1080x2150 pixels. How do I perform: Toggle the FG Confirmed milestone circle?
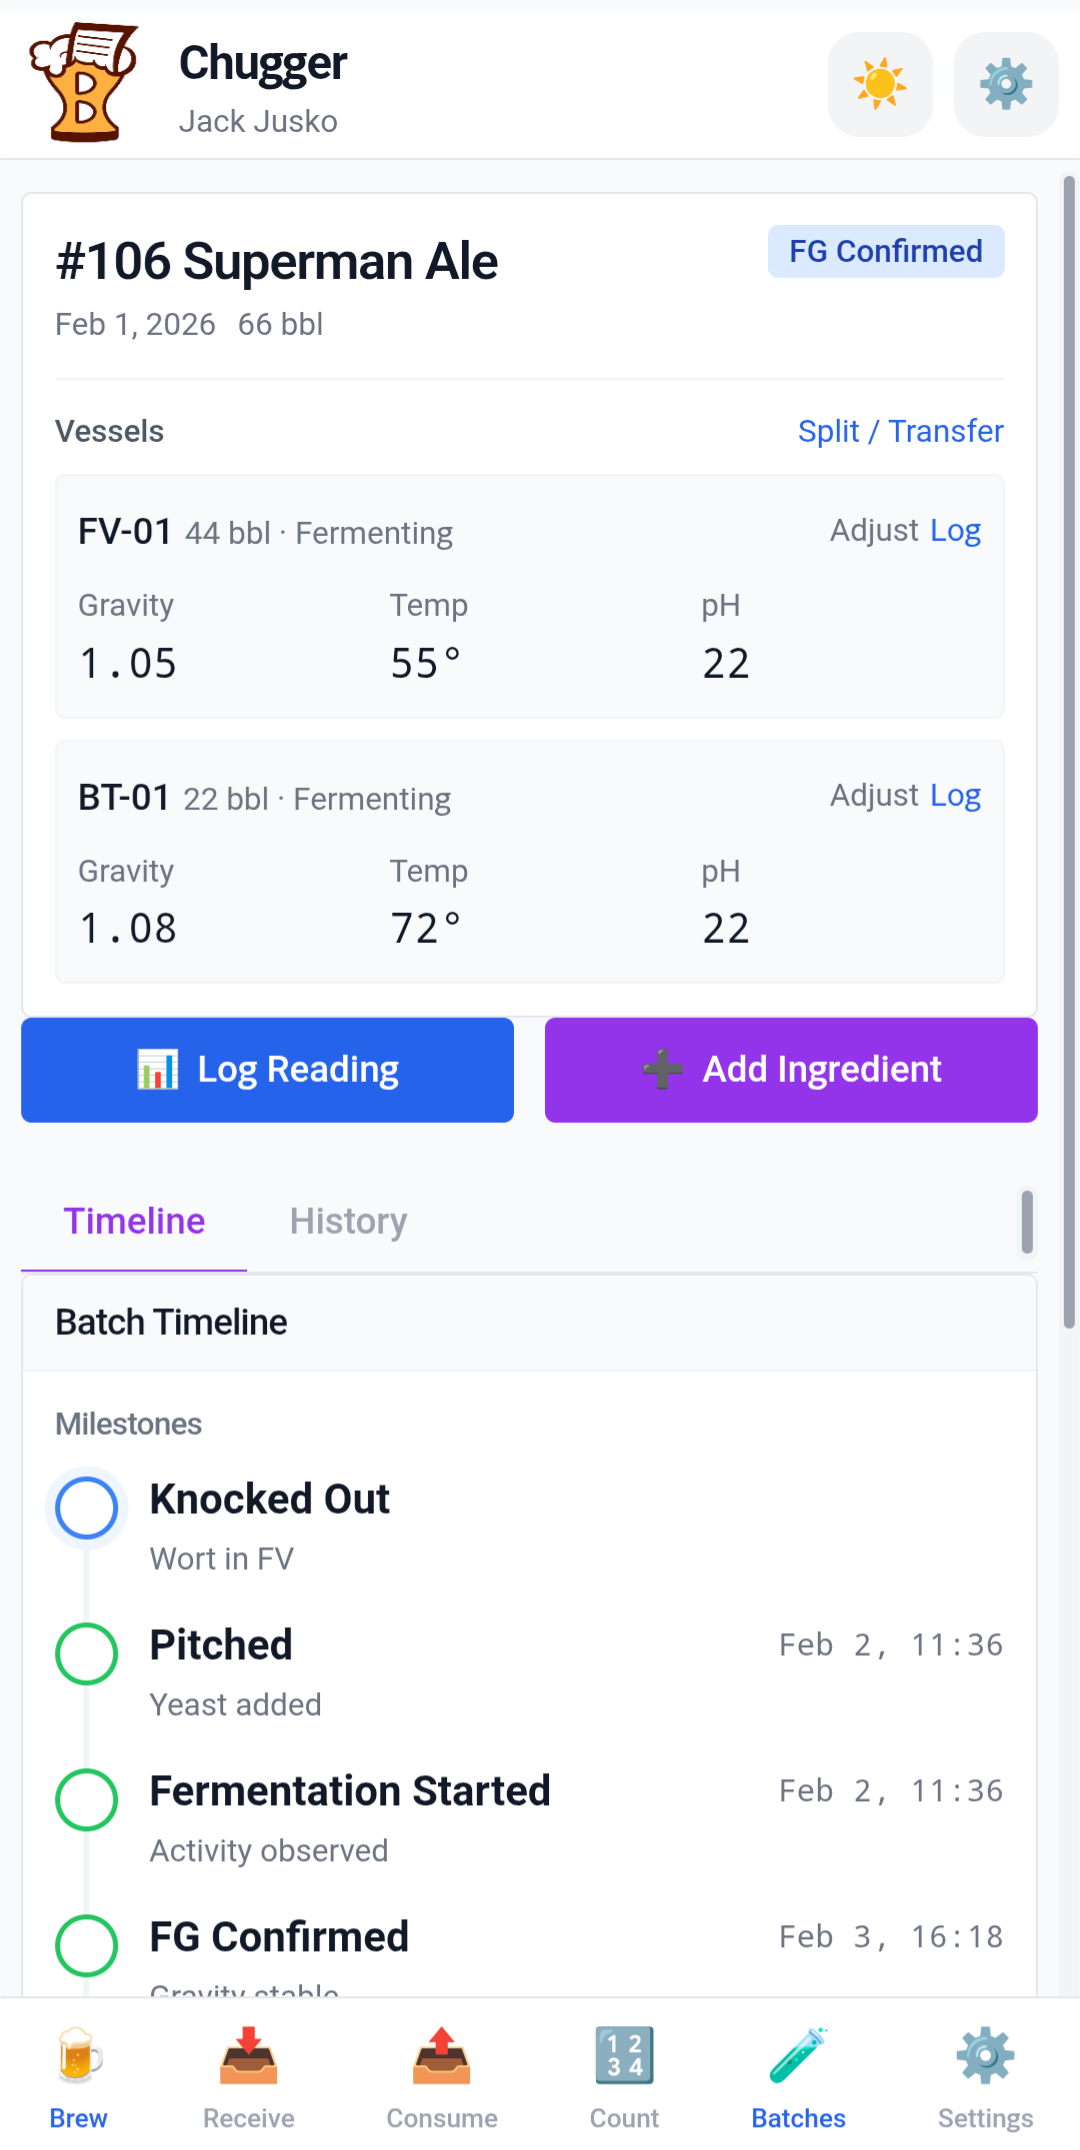[x=86, y=1945]
